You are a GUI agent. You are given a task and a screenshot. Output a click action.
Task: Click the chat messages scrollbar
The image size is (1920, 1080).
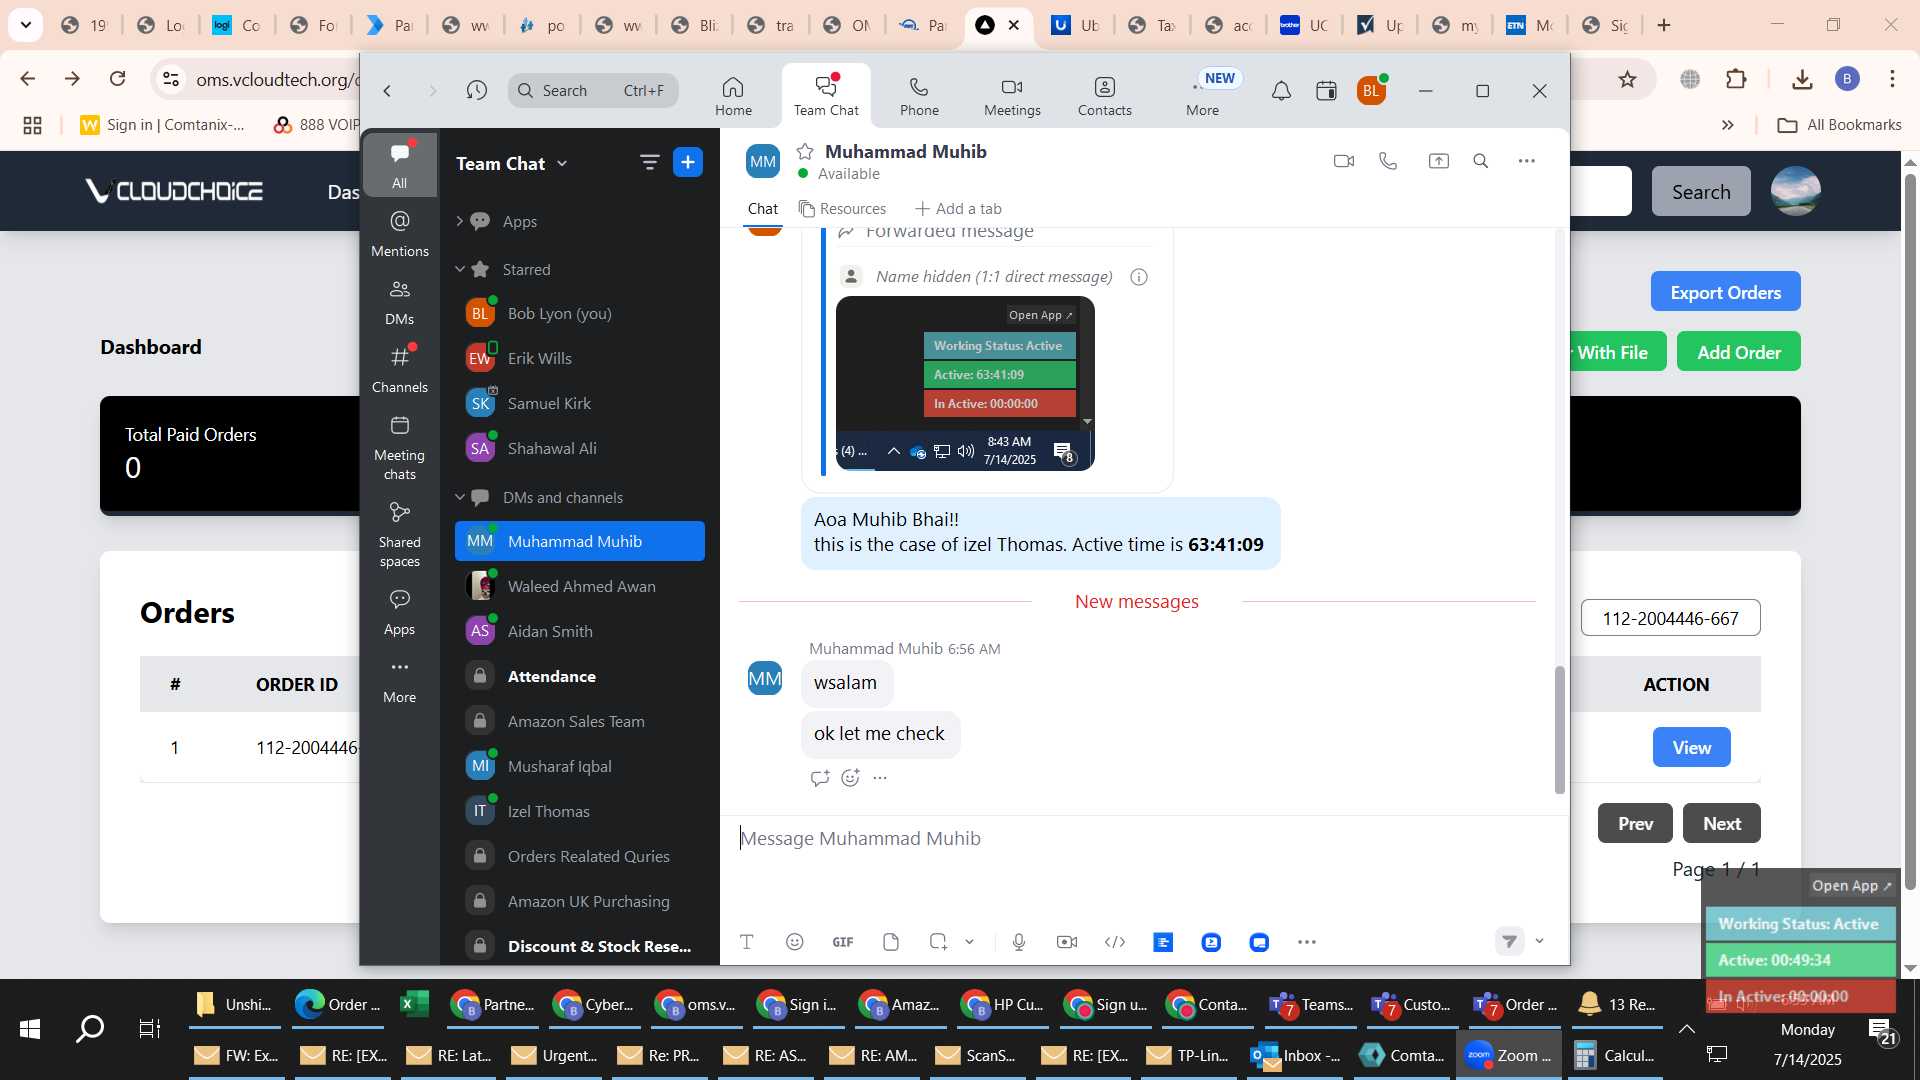pyautogui.click(x=1559, y=730)
